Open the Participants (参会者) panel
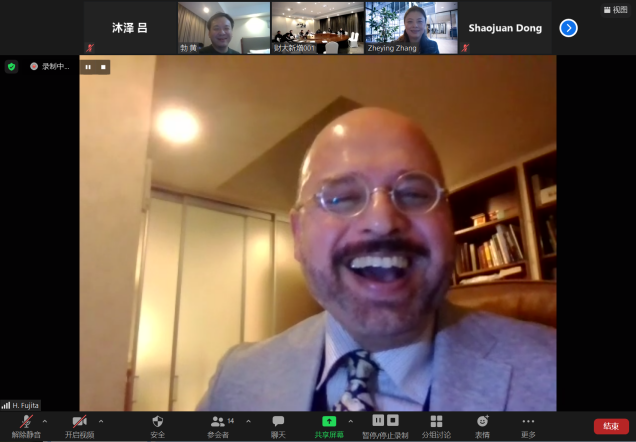636x442 pixels. pos(218,423)
